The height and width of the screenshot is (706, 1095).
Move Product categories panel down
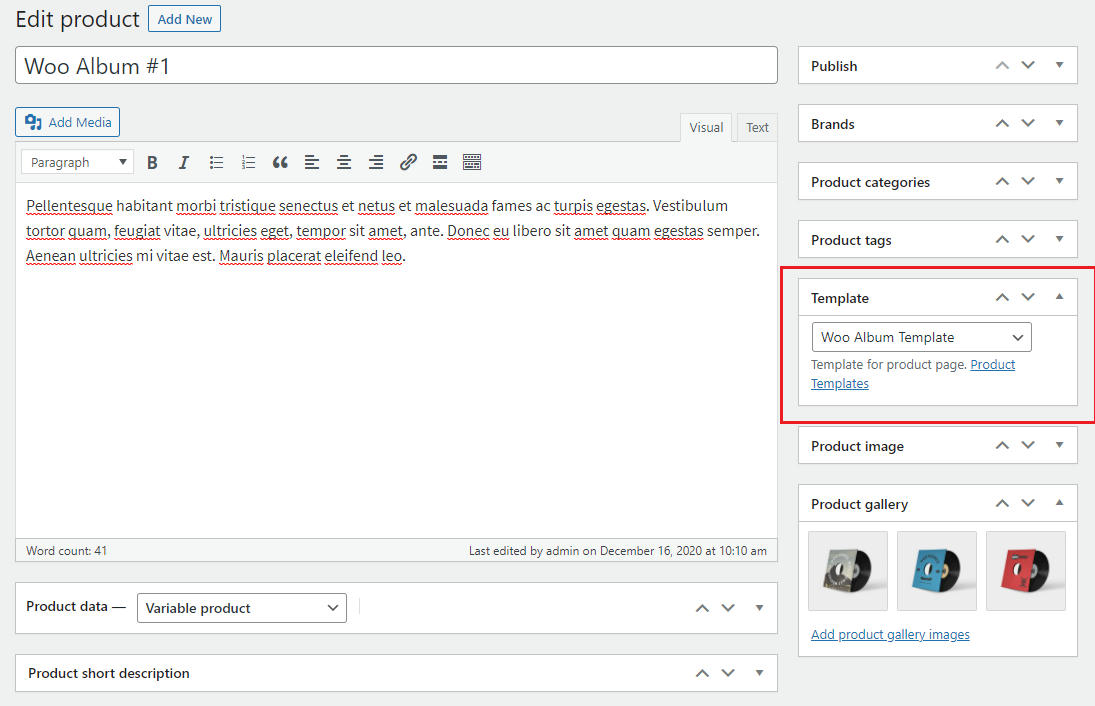pos(1028,182)
